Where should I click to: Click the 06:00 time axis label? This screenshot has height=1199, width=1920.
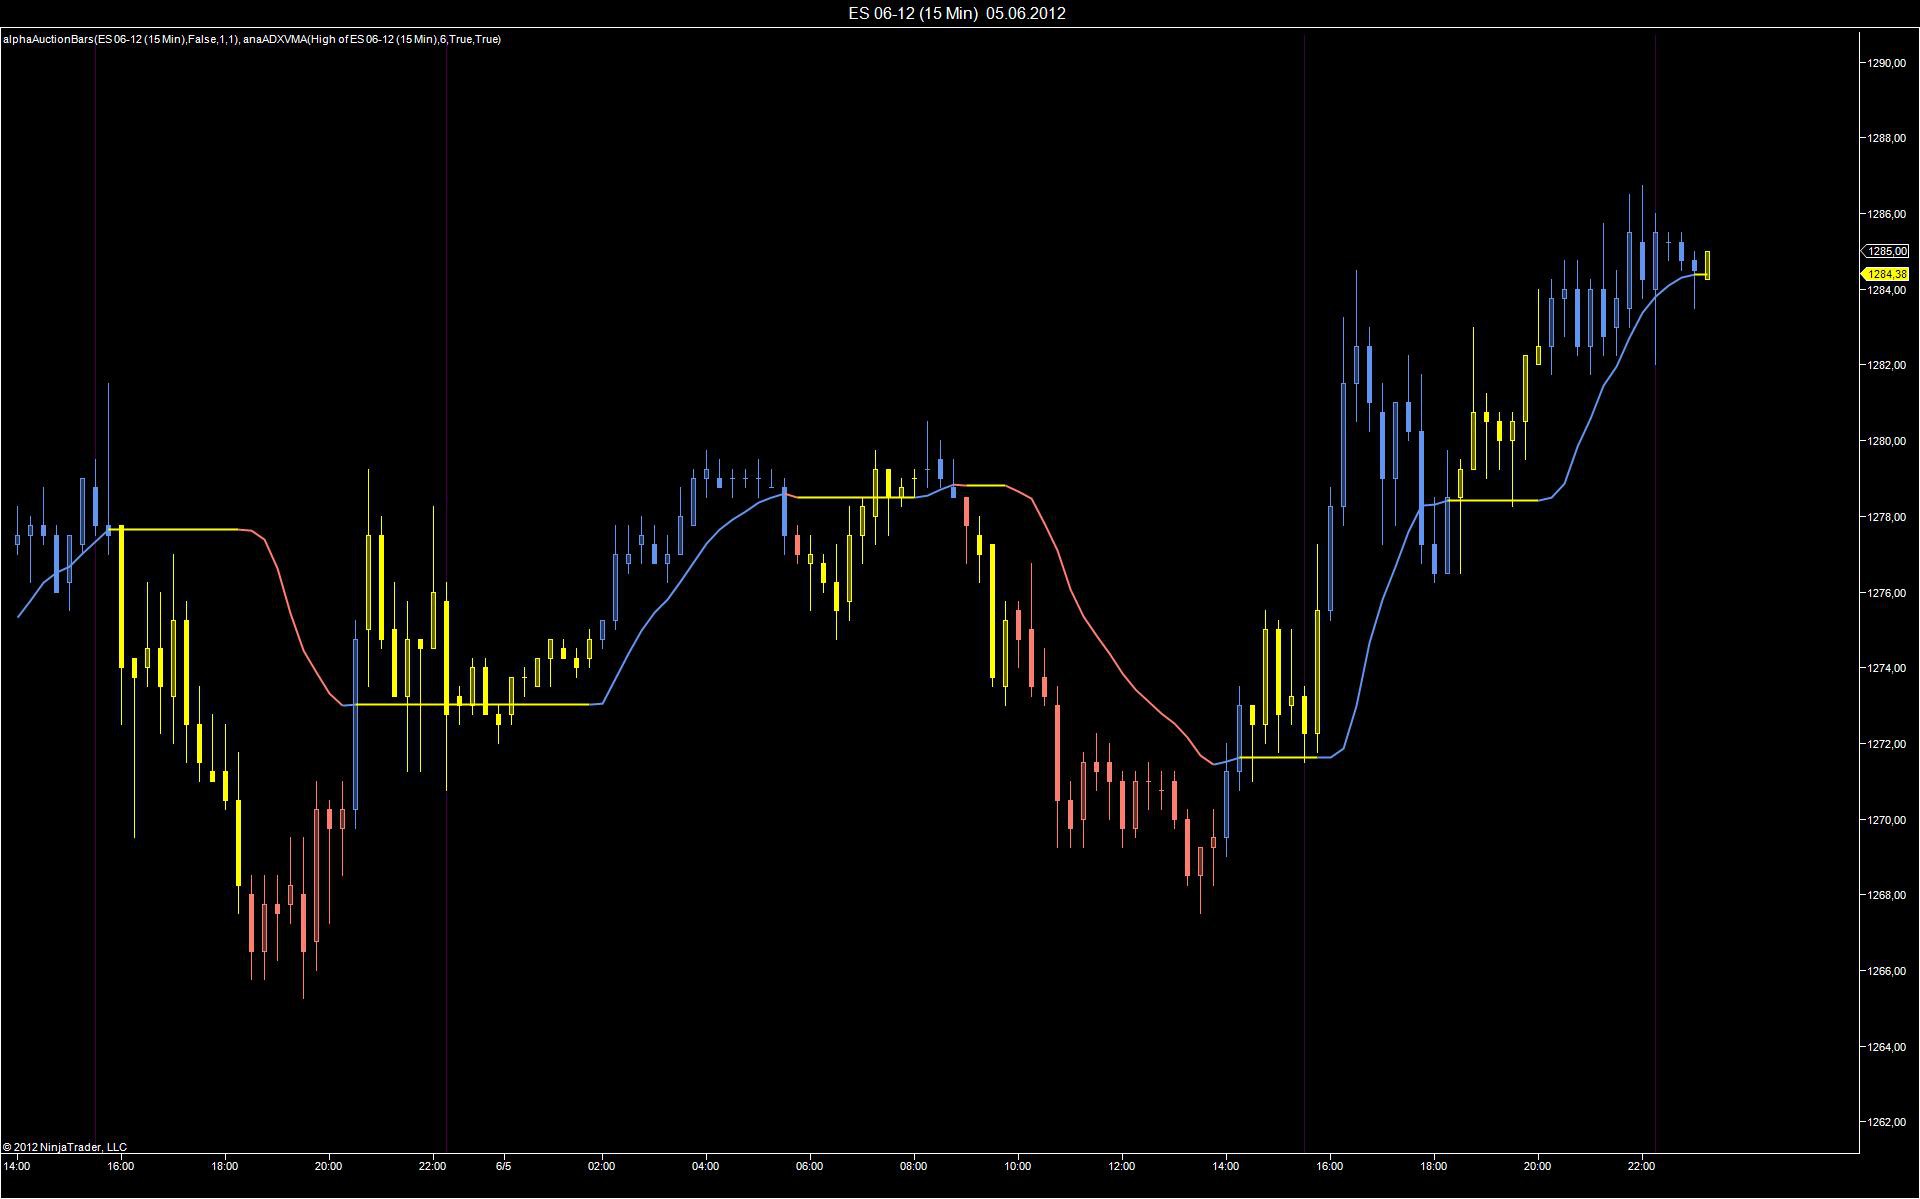810,1166
